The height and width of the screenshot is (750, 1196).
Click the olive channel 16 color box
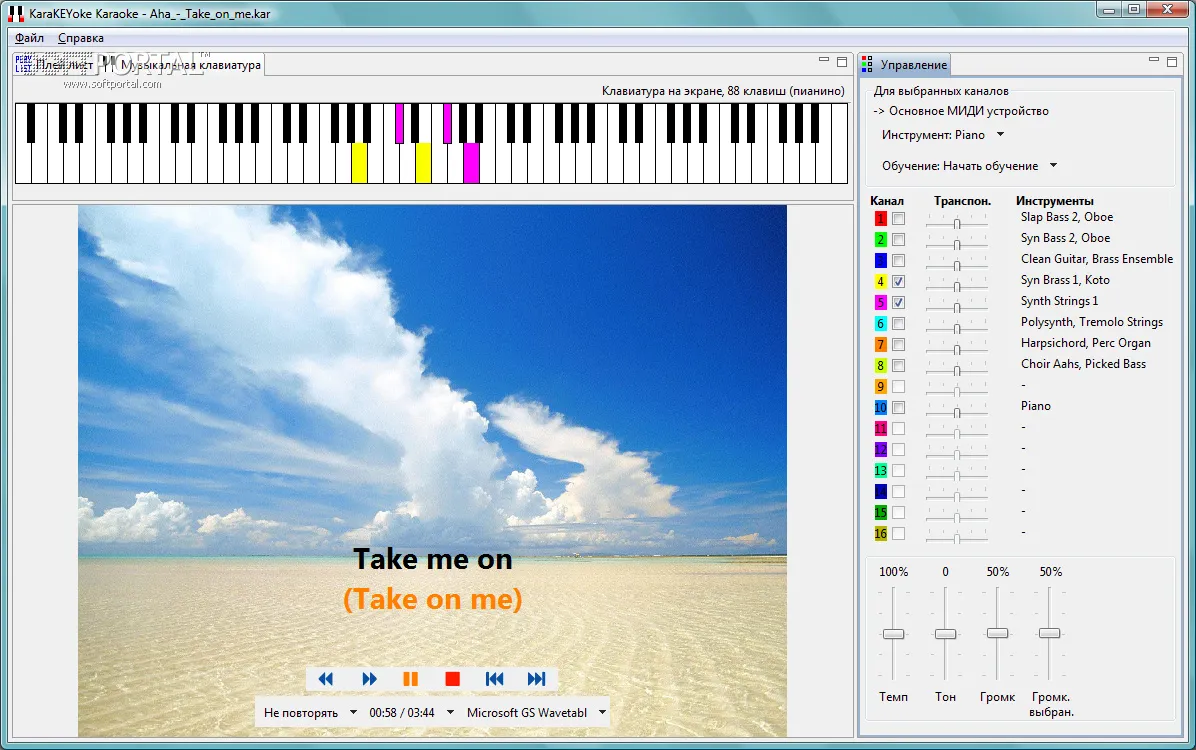(x=880, y=533)
